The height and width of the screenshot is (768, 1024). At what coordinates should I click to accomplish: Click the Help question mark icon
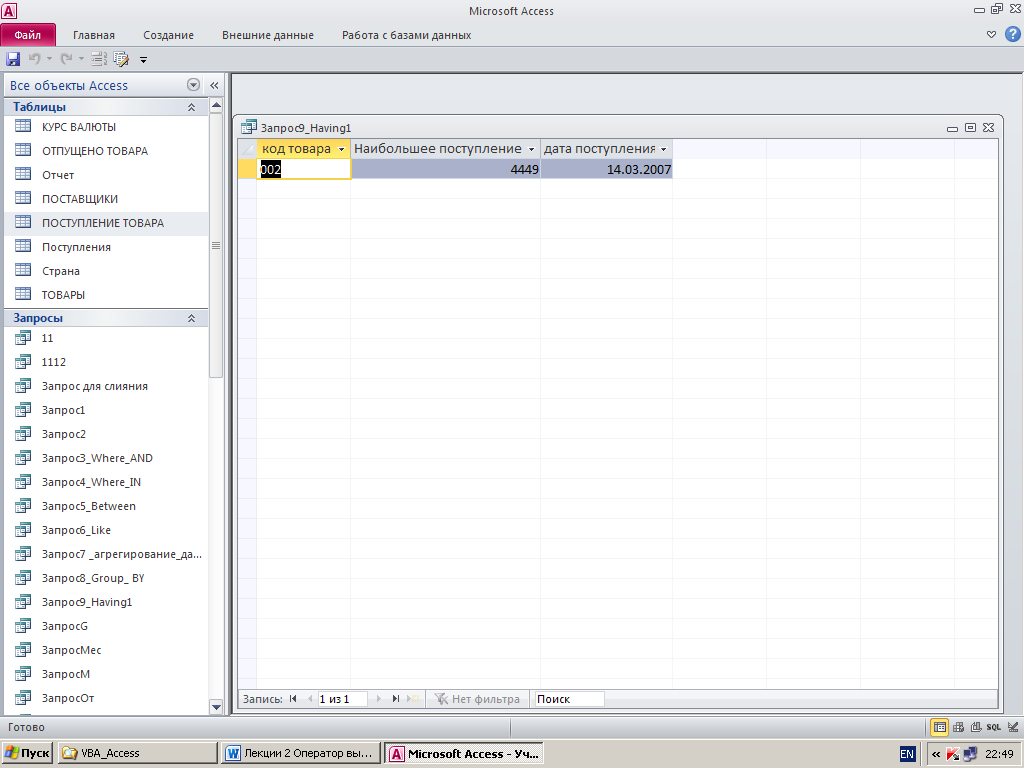[1013, 34]
